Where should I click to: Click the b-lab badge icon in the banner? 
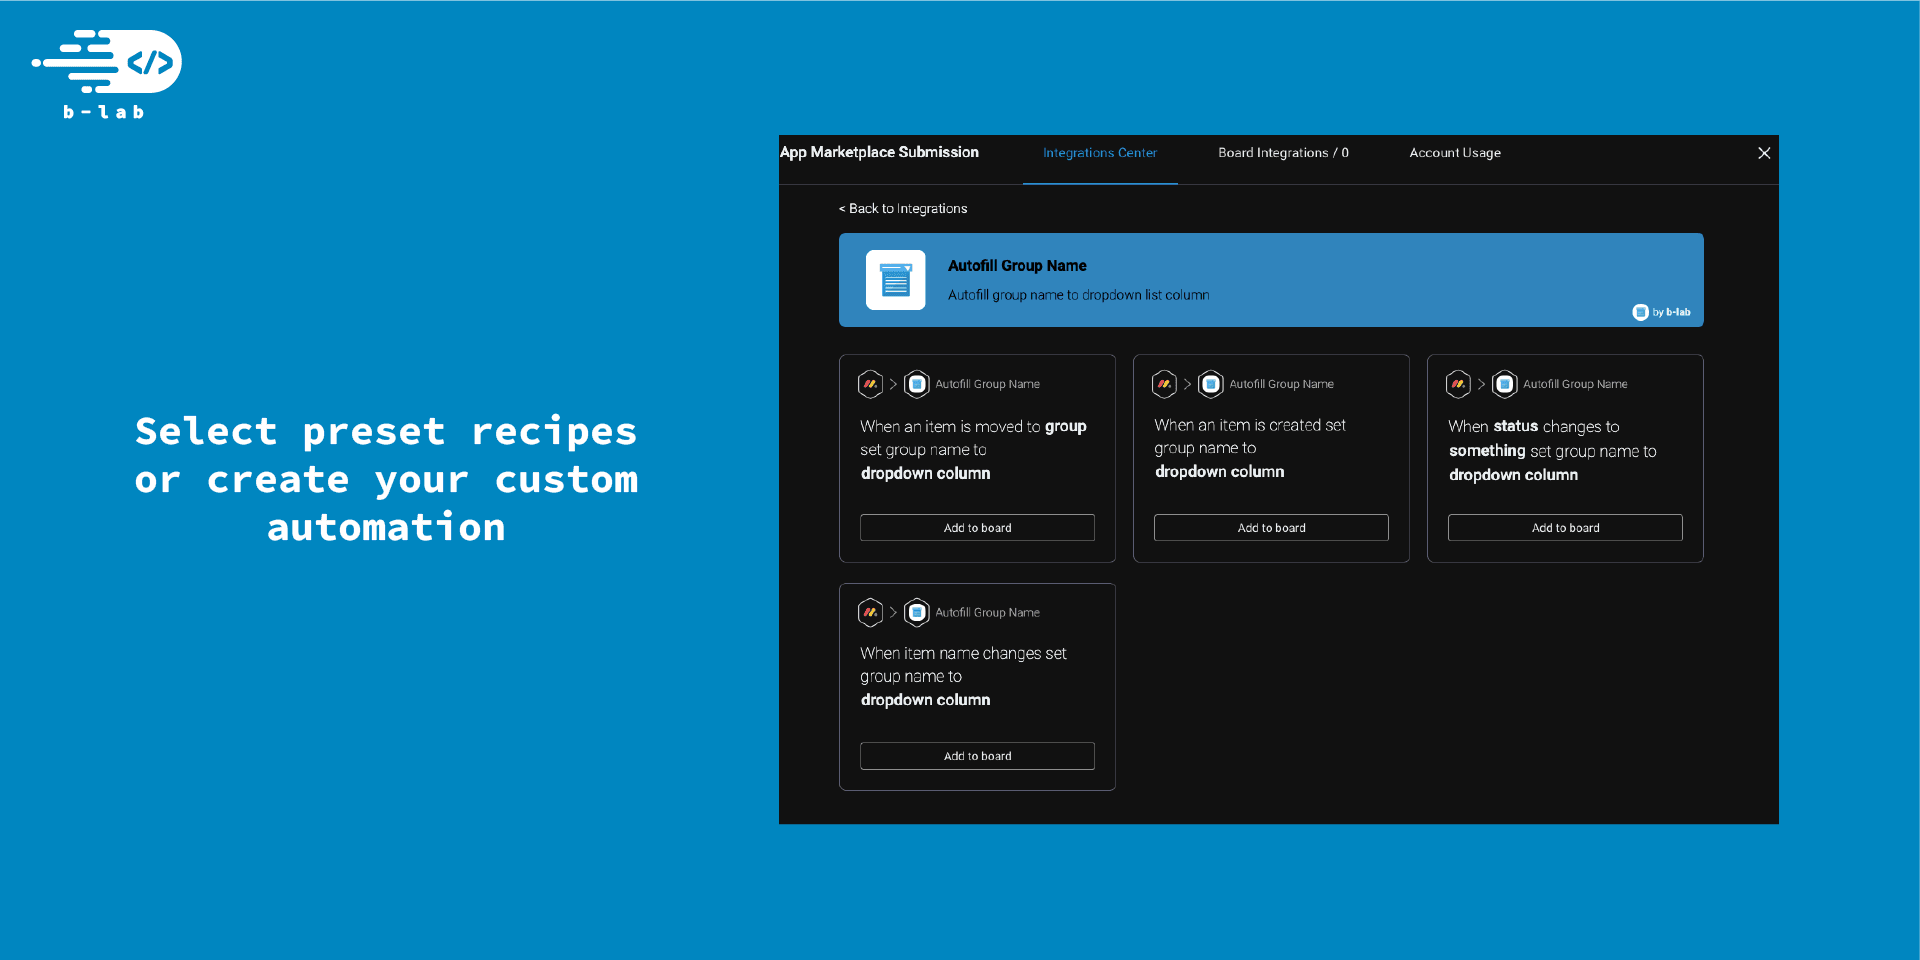point(1640,312)
